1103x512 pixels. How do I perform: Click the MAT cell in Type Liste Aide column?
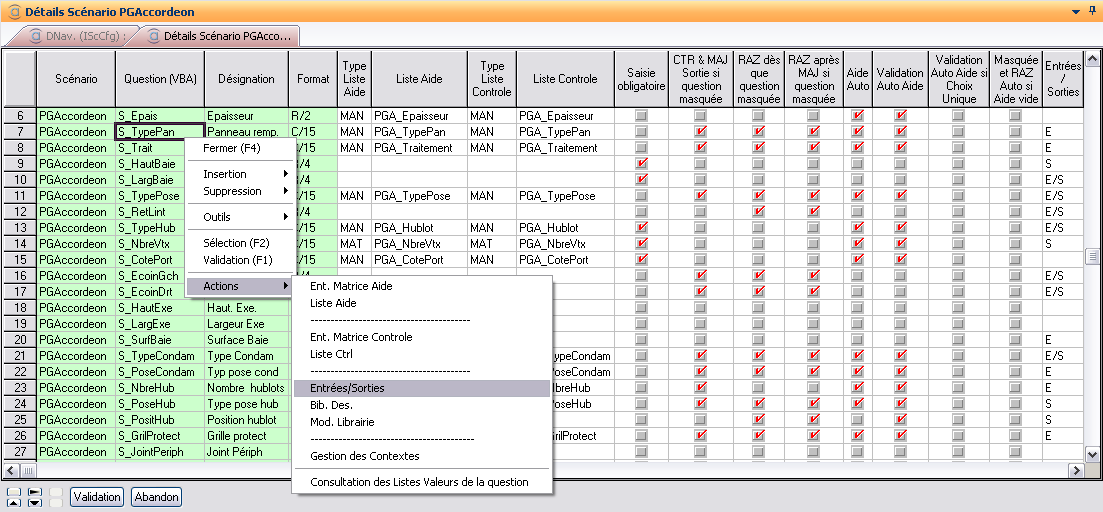tap(355, 244)
